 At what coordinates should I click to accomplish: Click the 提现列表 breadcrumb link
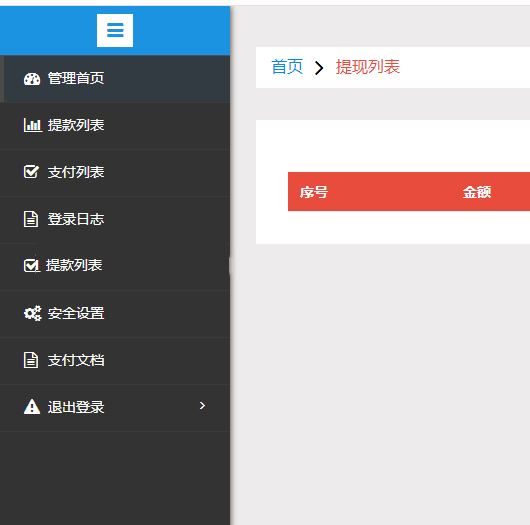(x=367, y=67)
